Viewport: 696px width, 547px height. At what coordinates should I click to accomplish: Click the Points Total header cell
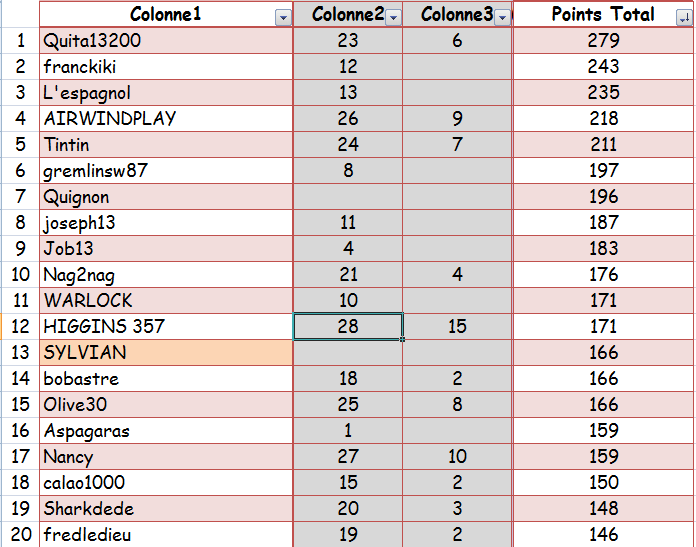[x=598, y=15]
